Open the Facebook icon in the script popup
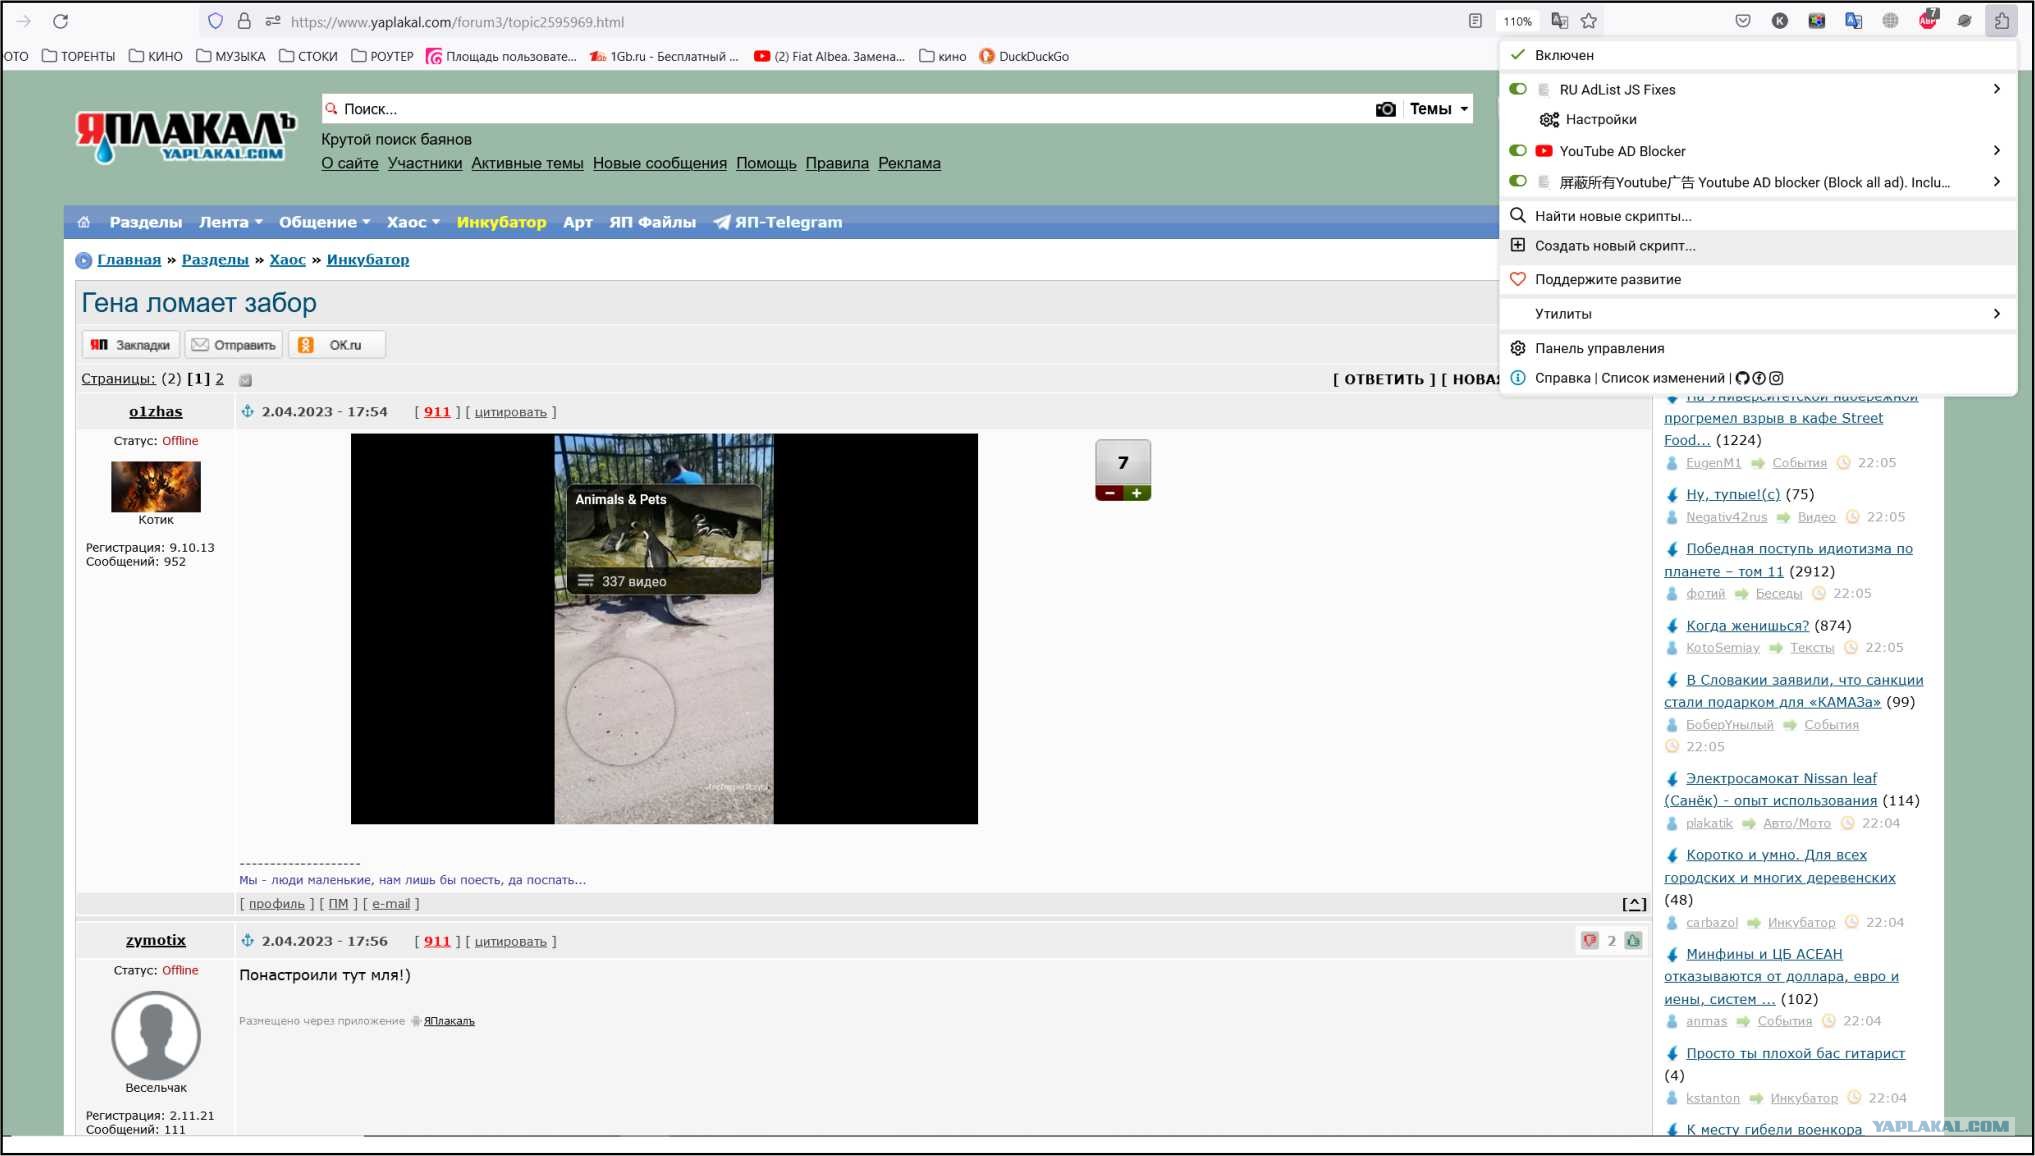The image size is (2035, 1156). coord(1759,378)
